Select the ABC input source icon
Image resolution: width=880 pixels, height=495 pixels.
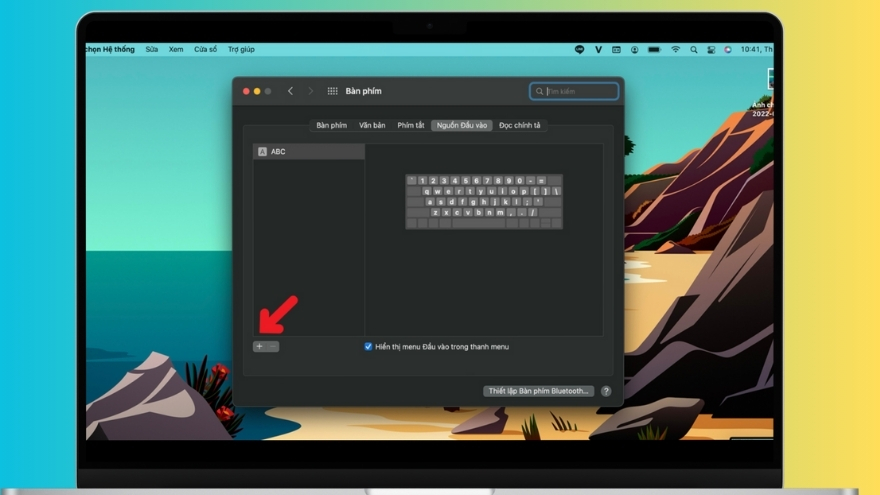coord(262,152)
